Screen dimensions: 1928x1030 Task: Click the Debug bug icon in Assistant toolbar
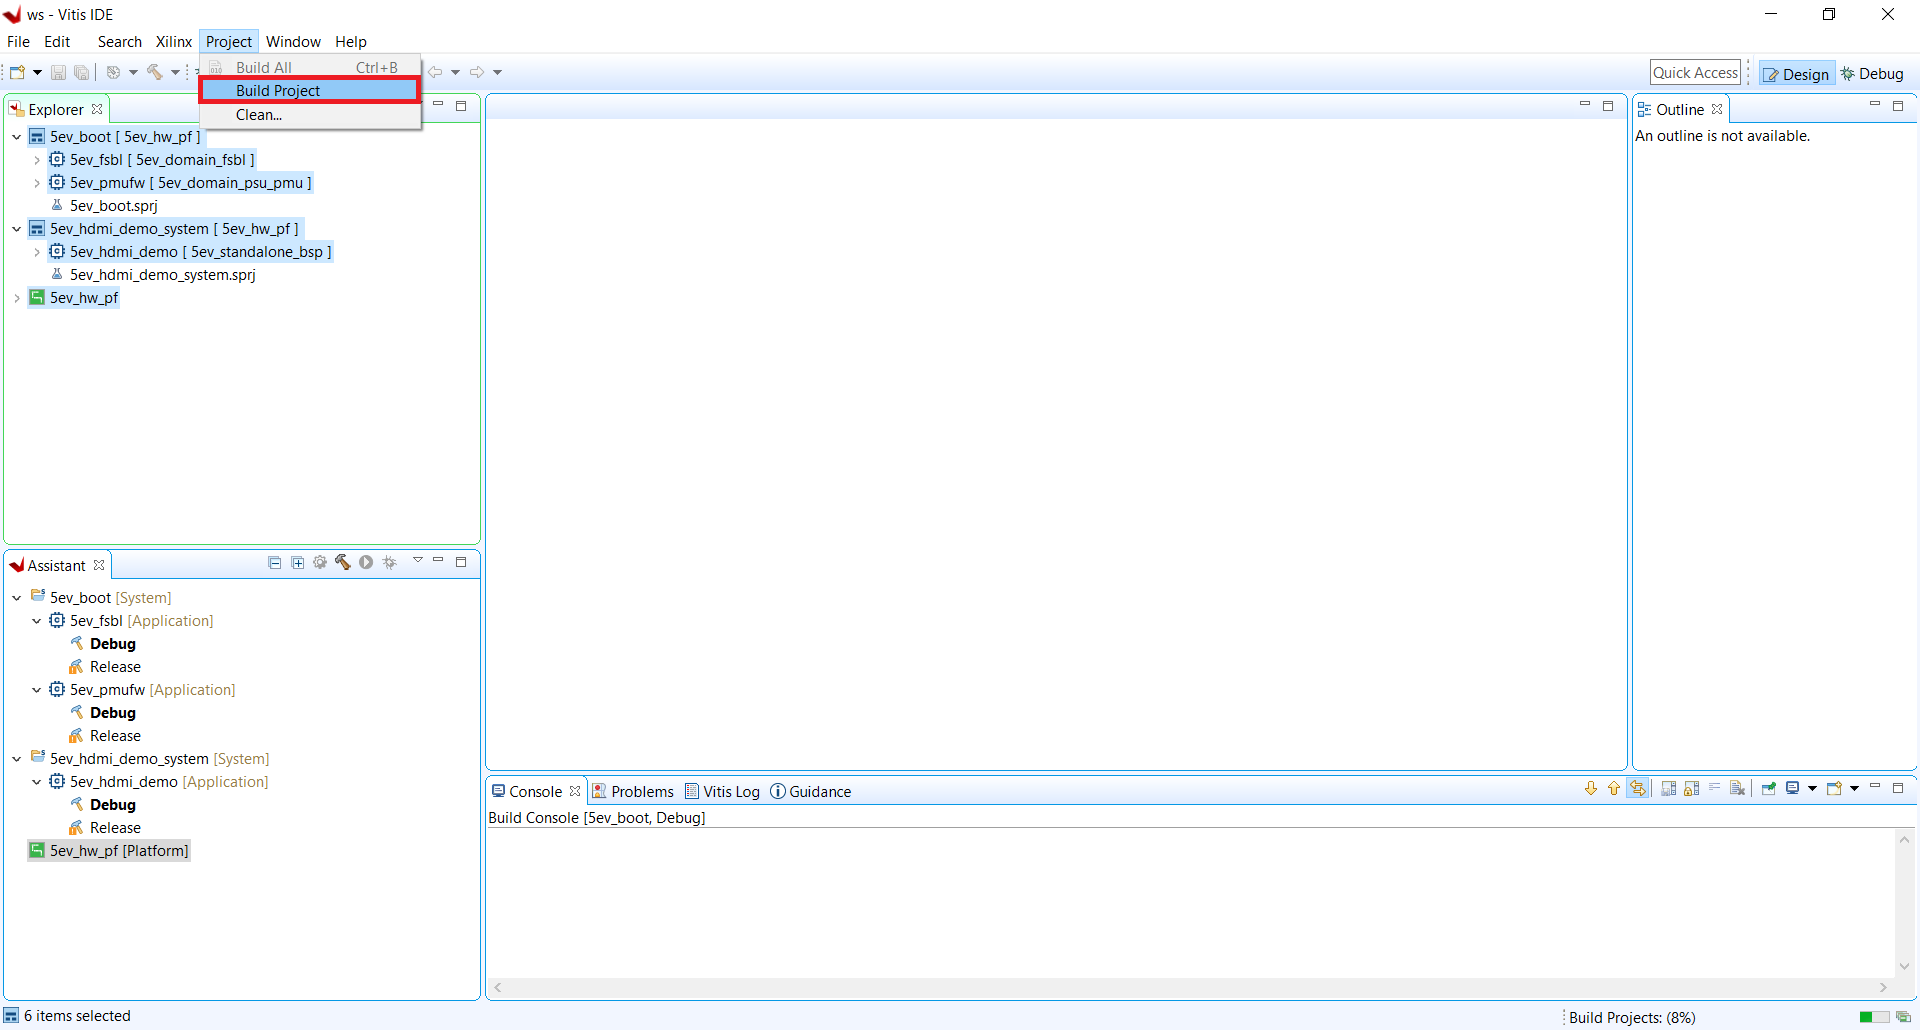click(390, 563)
